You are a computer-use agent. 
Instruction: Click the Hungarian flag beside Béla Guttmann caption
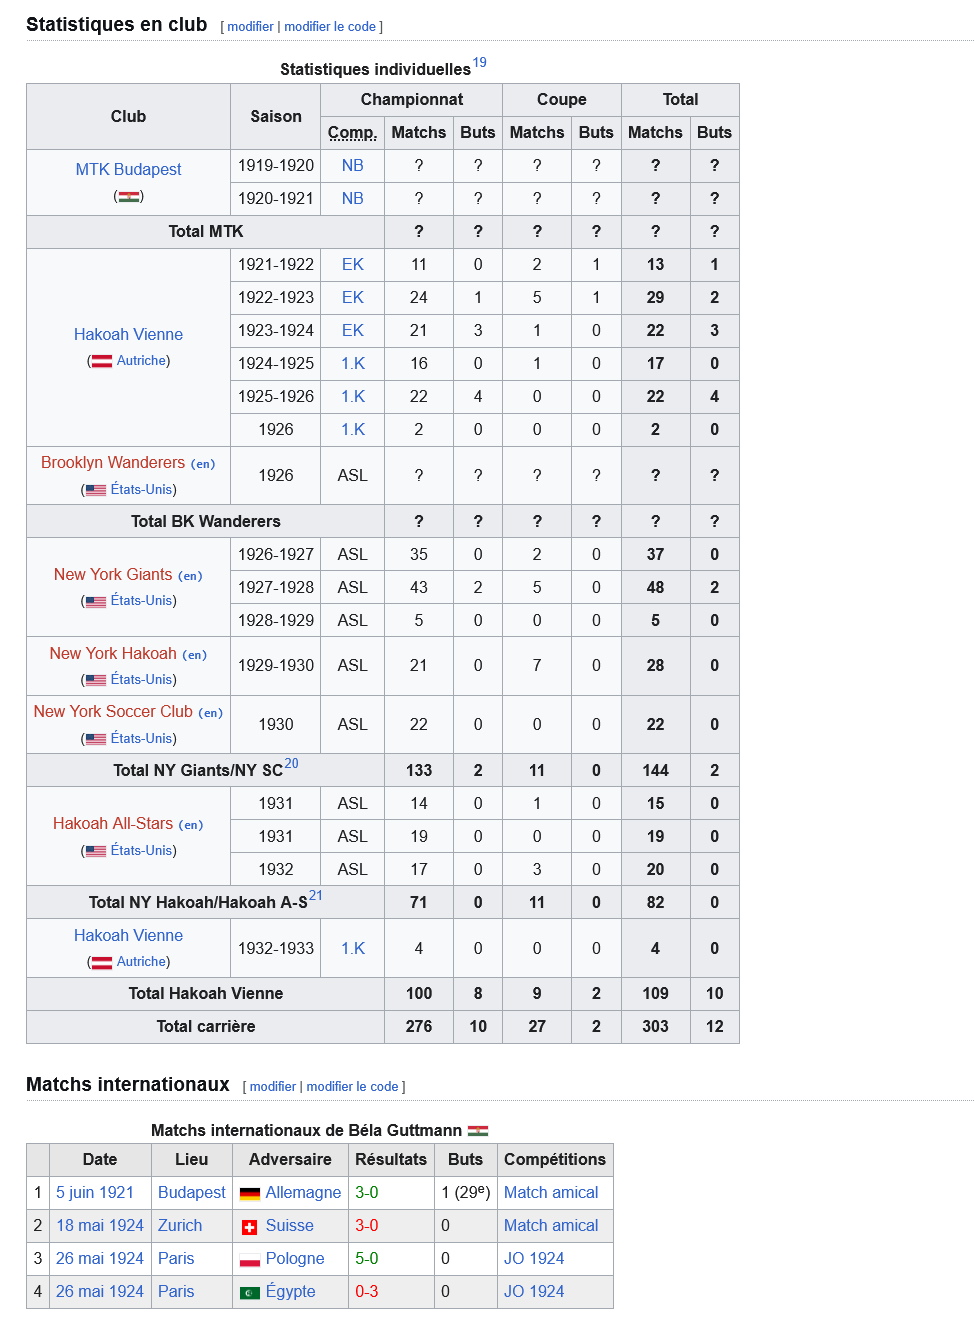[x=478, y=1131]
